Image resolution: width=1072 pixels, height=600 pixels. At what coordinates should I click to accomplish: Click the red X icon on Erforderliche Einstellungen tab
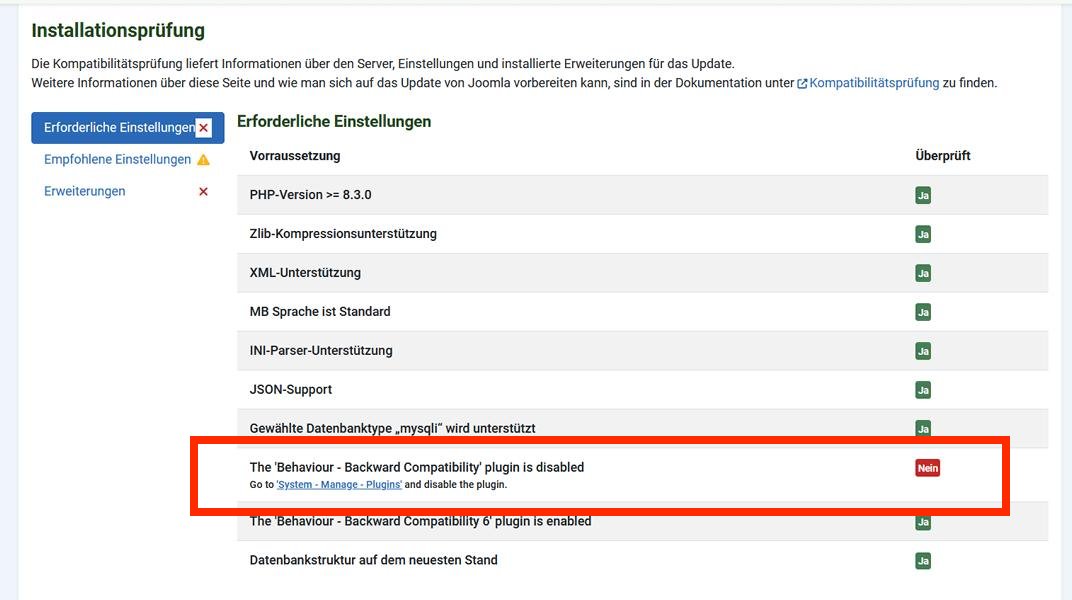click(203, 127)
